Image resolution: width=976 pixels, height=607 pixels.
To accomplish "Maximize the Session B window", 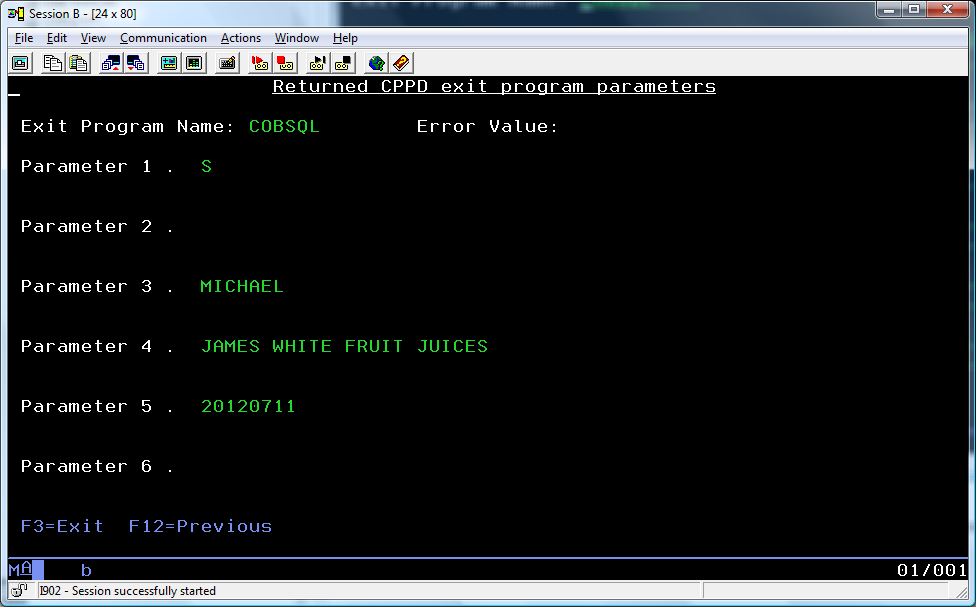I will [x=914, y=9].
